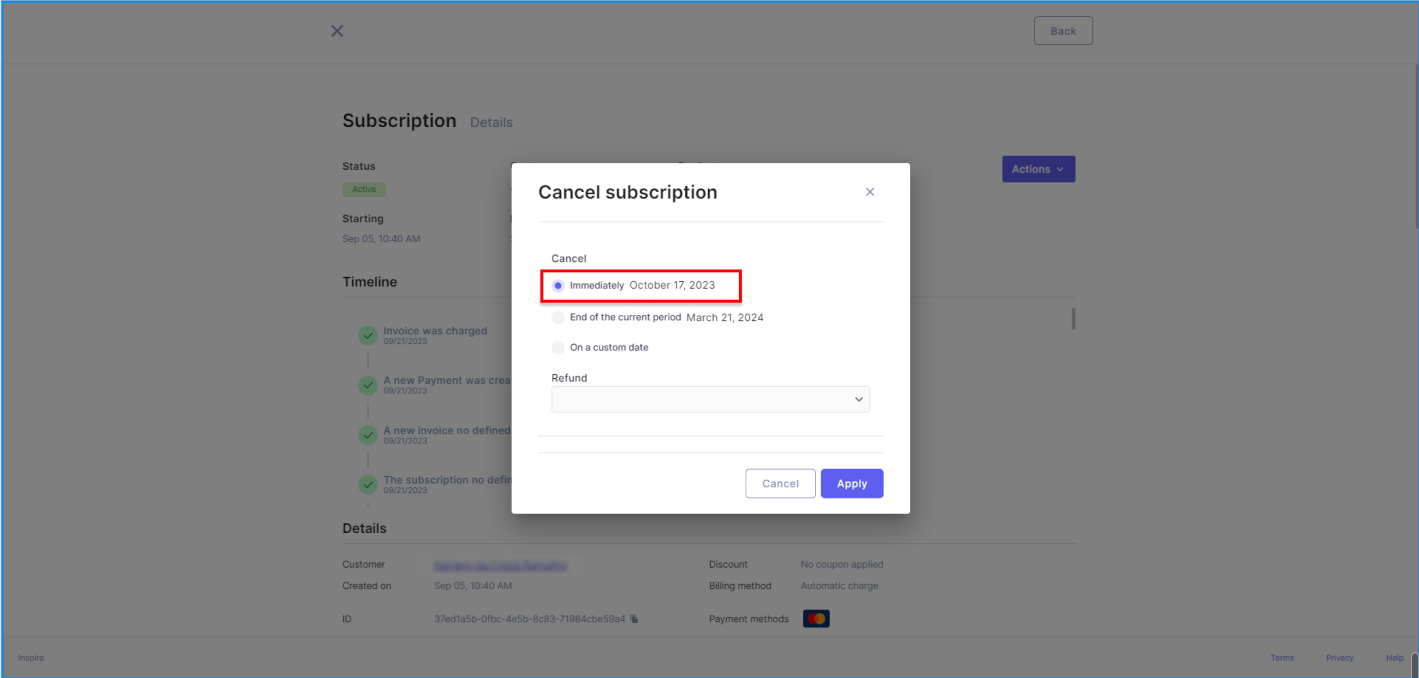
Task: Click the Mastercard payment method icon
Action: (x=816, y=619)
